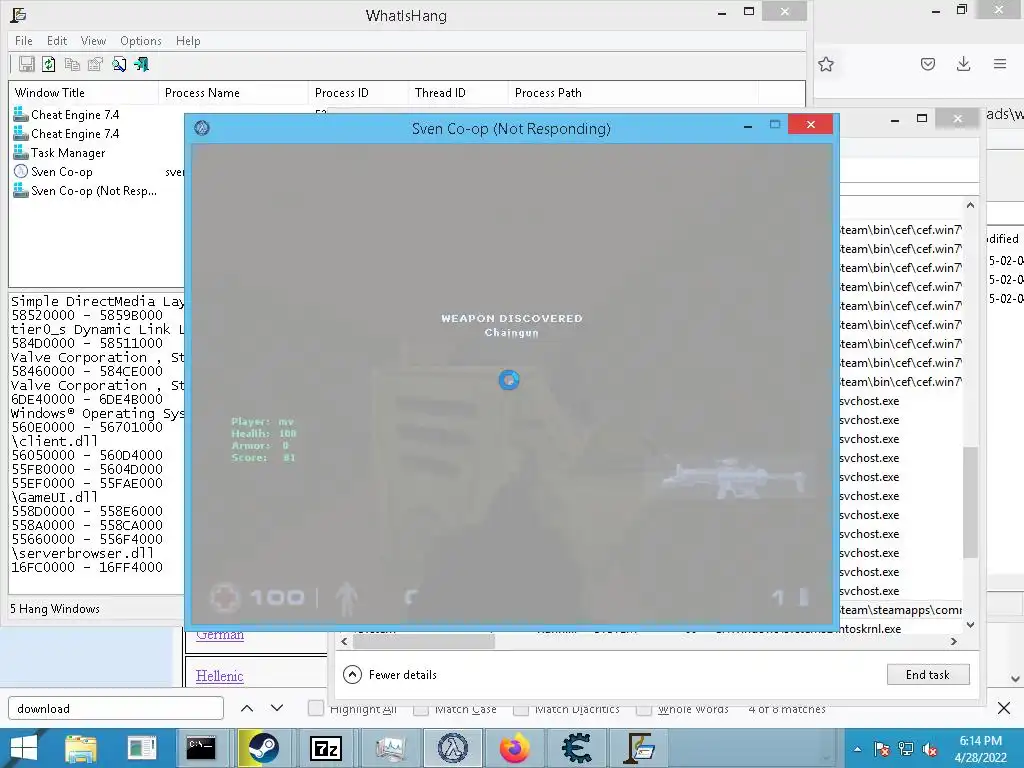The height and width of the screenshot is (768, 1024).
Task: Sort by Process Name column header
Action: [233, 93]
